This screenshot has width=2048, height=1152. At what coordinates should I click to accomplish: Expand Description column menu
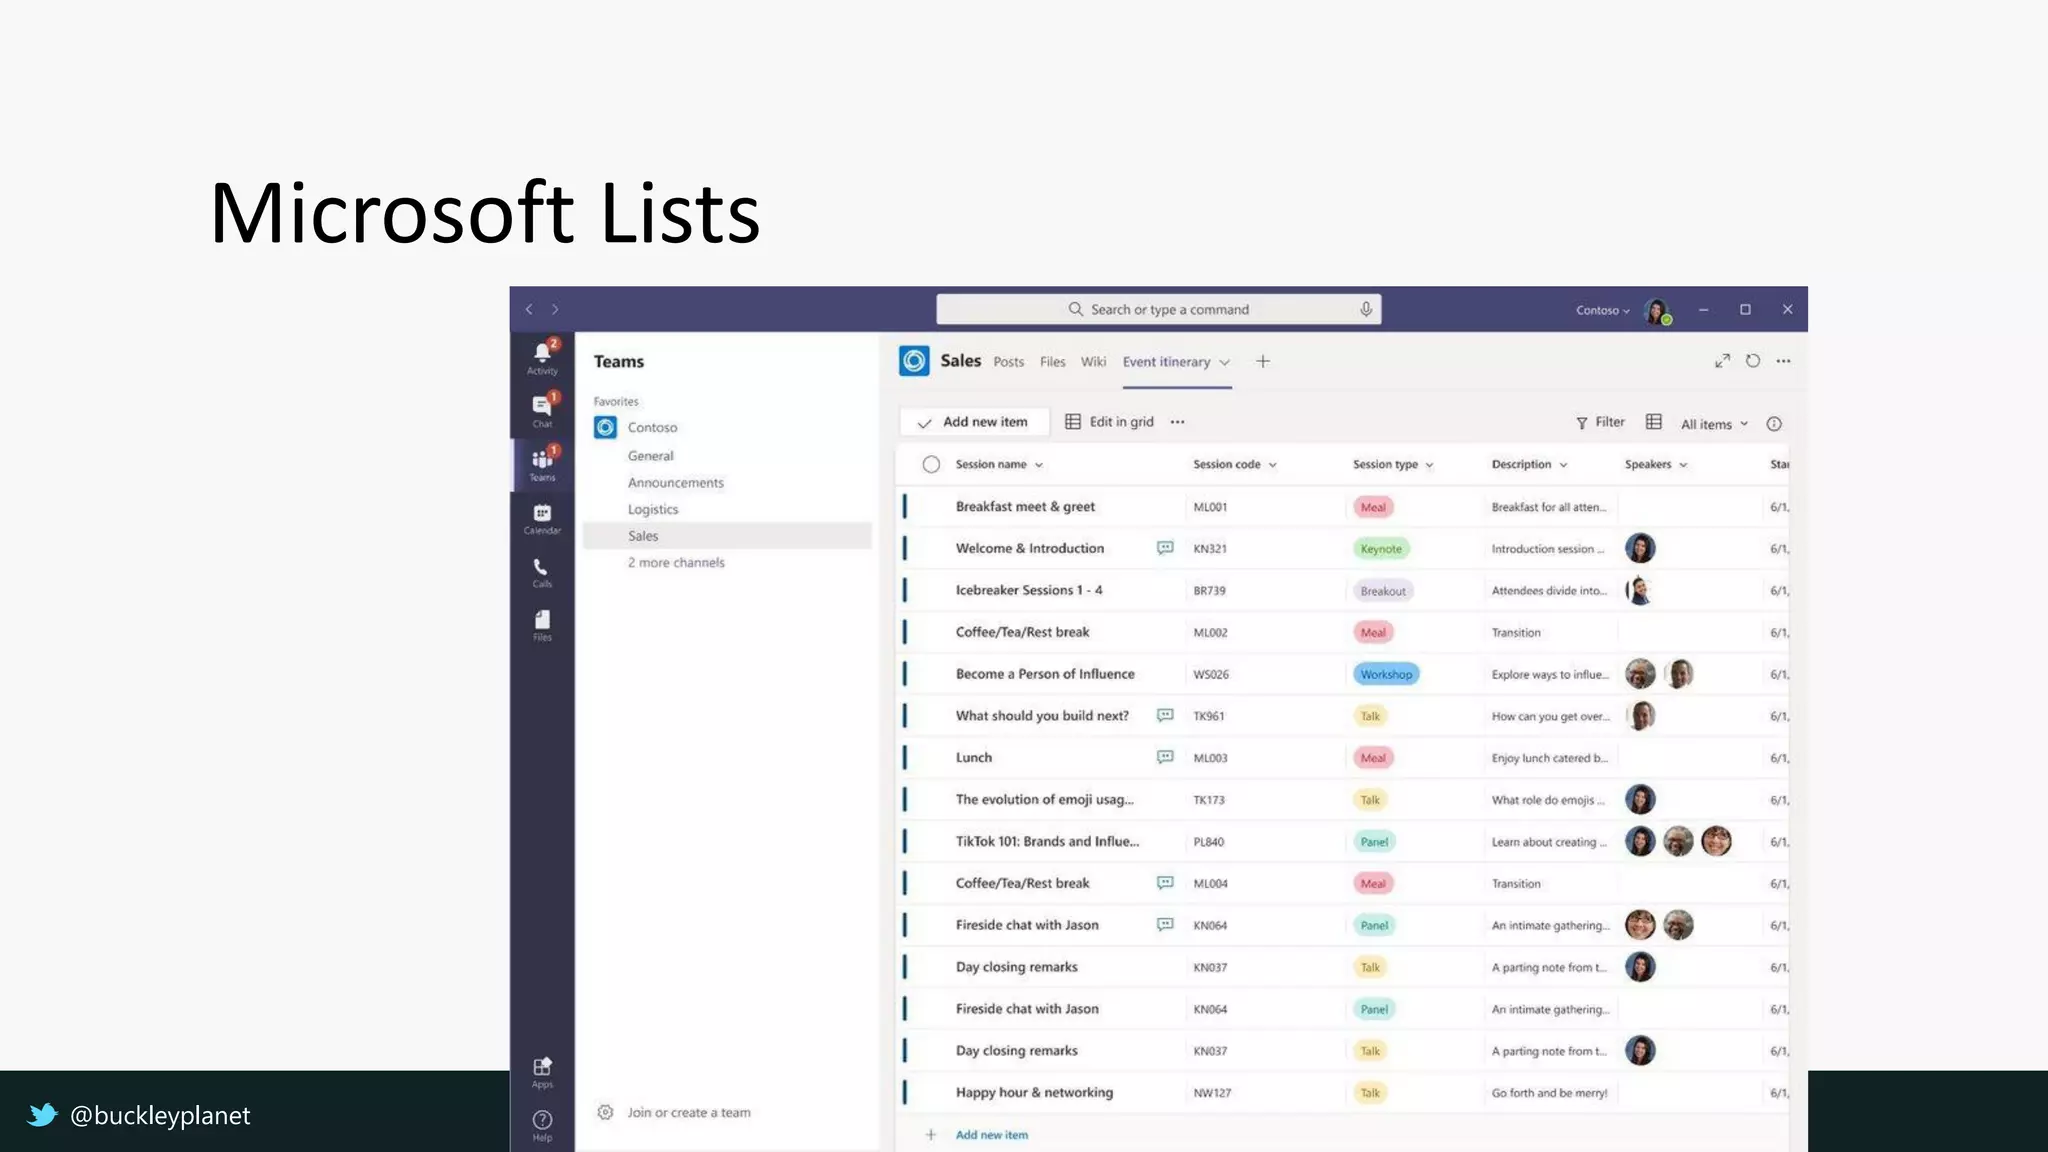pos(1563,465)
